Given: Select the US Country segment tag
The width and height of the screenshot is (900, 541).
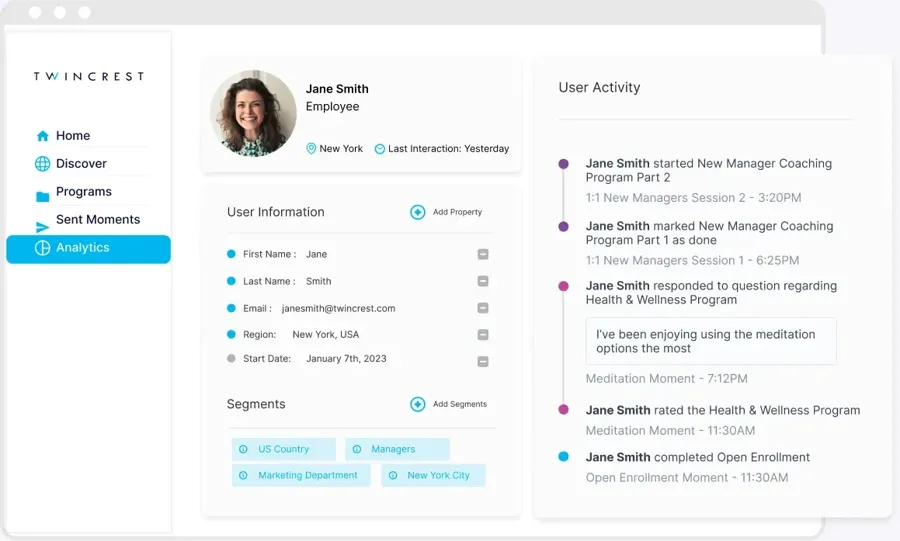Looking at the screenshot, I should (284, 449).
